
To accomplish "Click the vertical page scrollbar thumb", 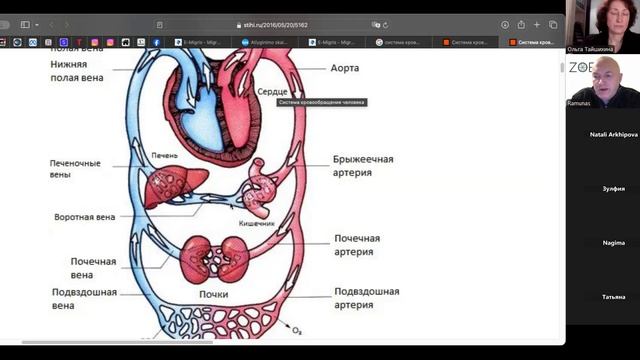I will point(562,68).
